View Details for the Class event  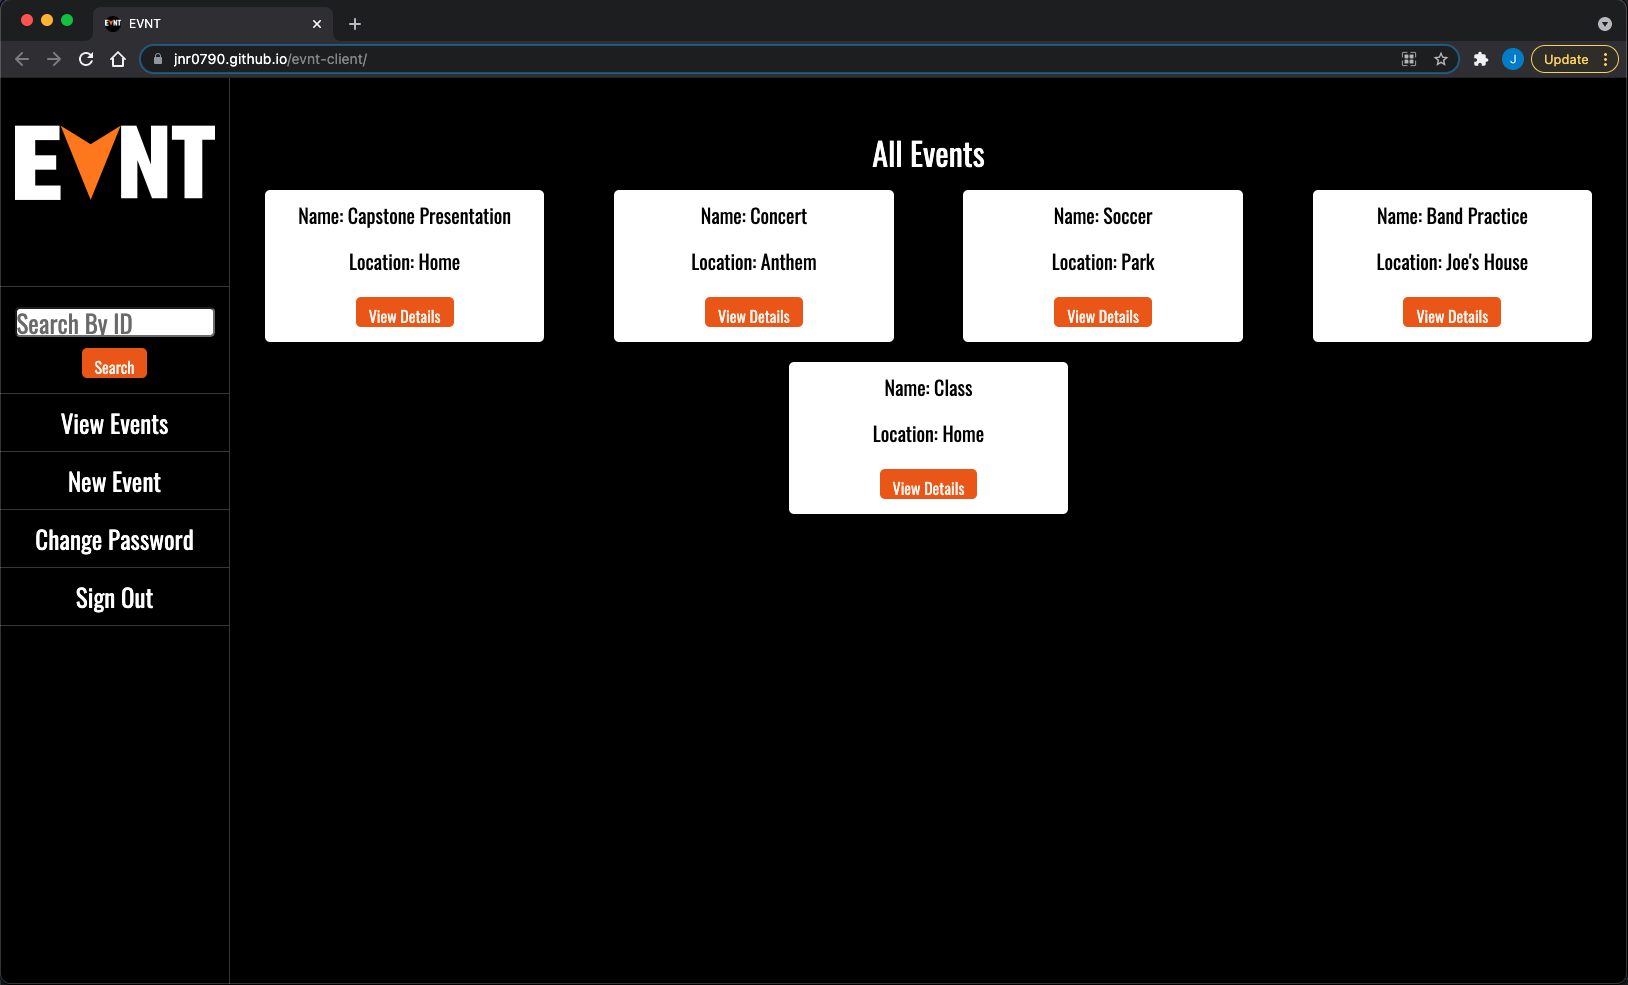tap(928, 484)
